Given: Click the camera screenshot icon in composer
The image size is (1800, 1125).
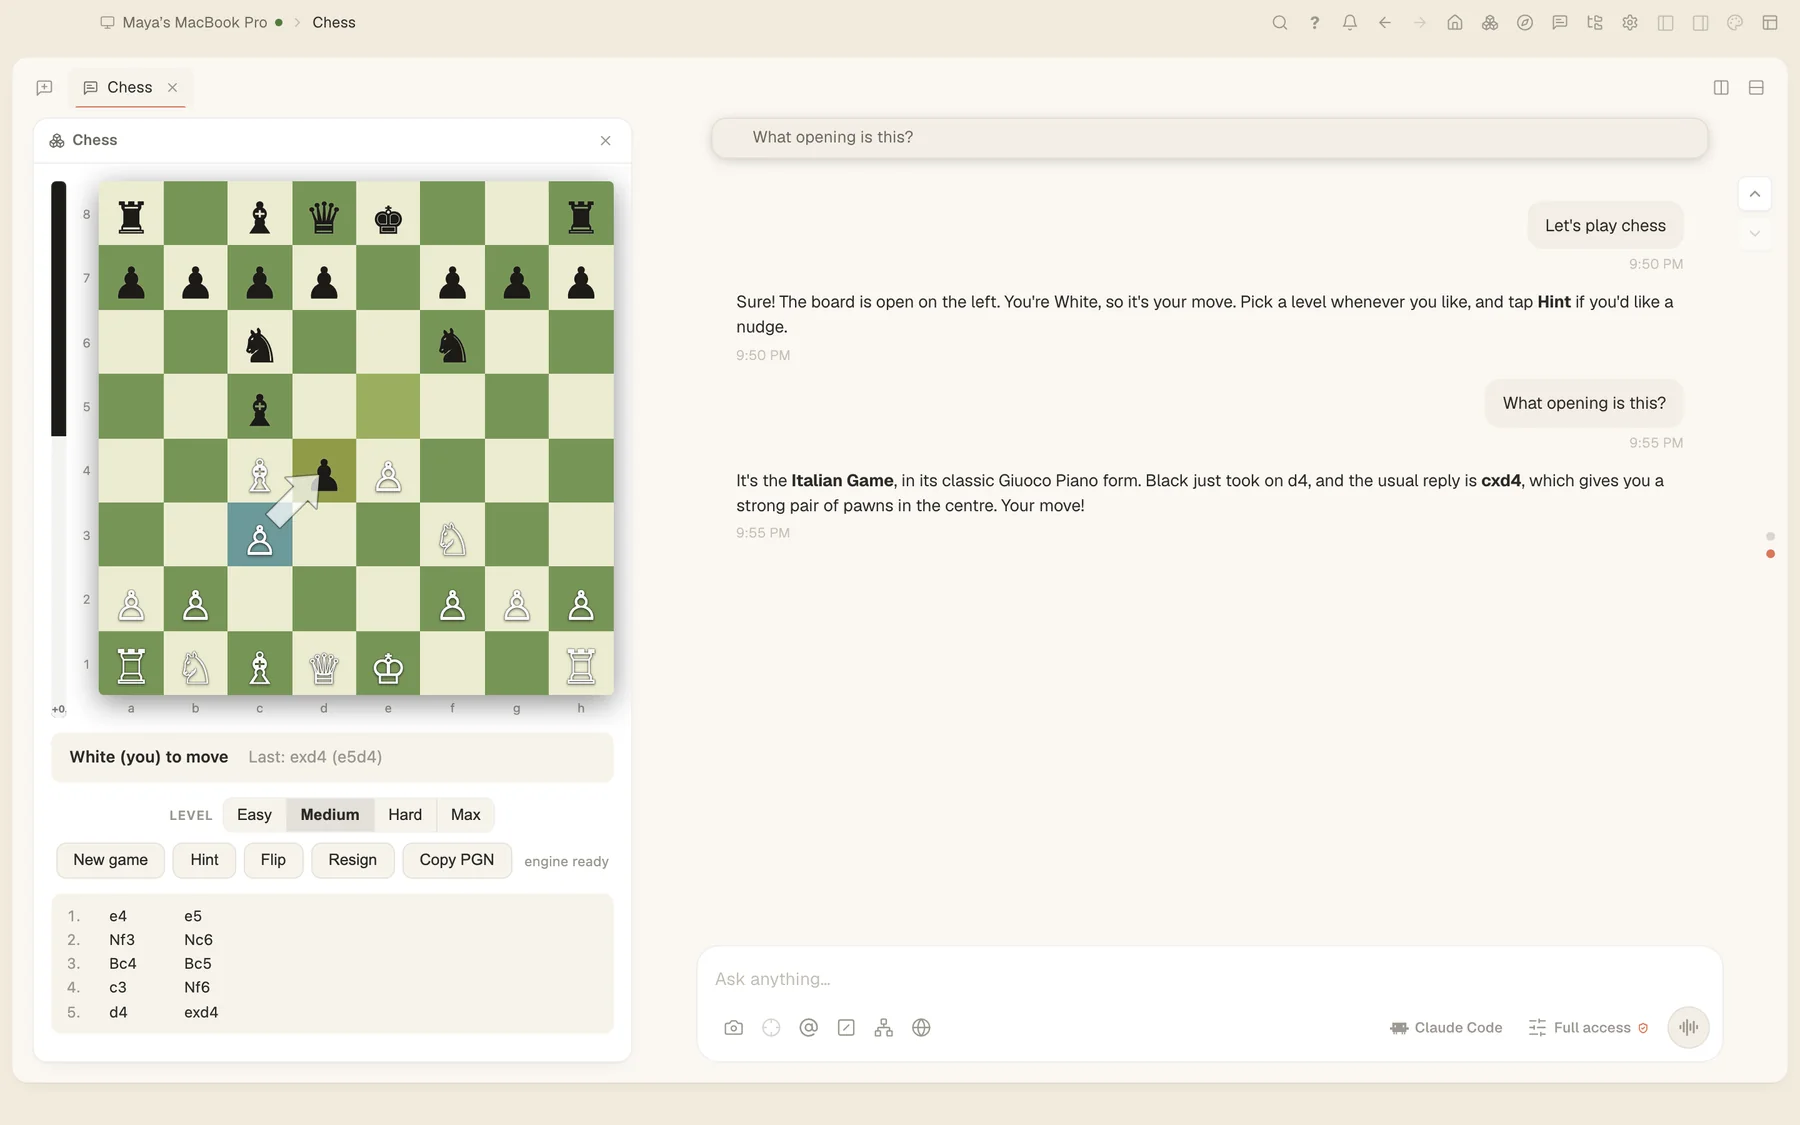Looking at the screenshot, I should [x=733, y=1027].
